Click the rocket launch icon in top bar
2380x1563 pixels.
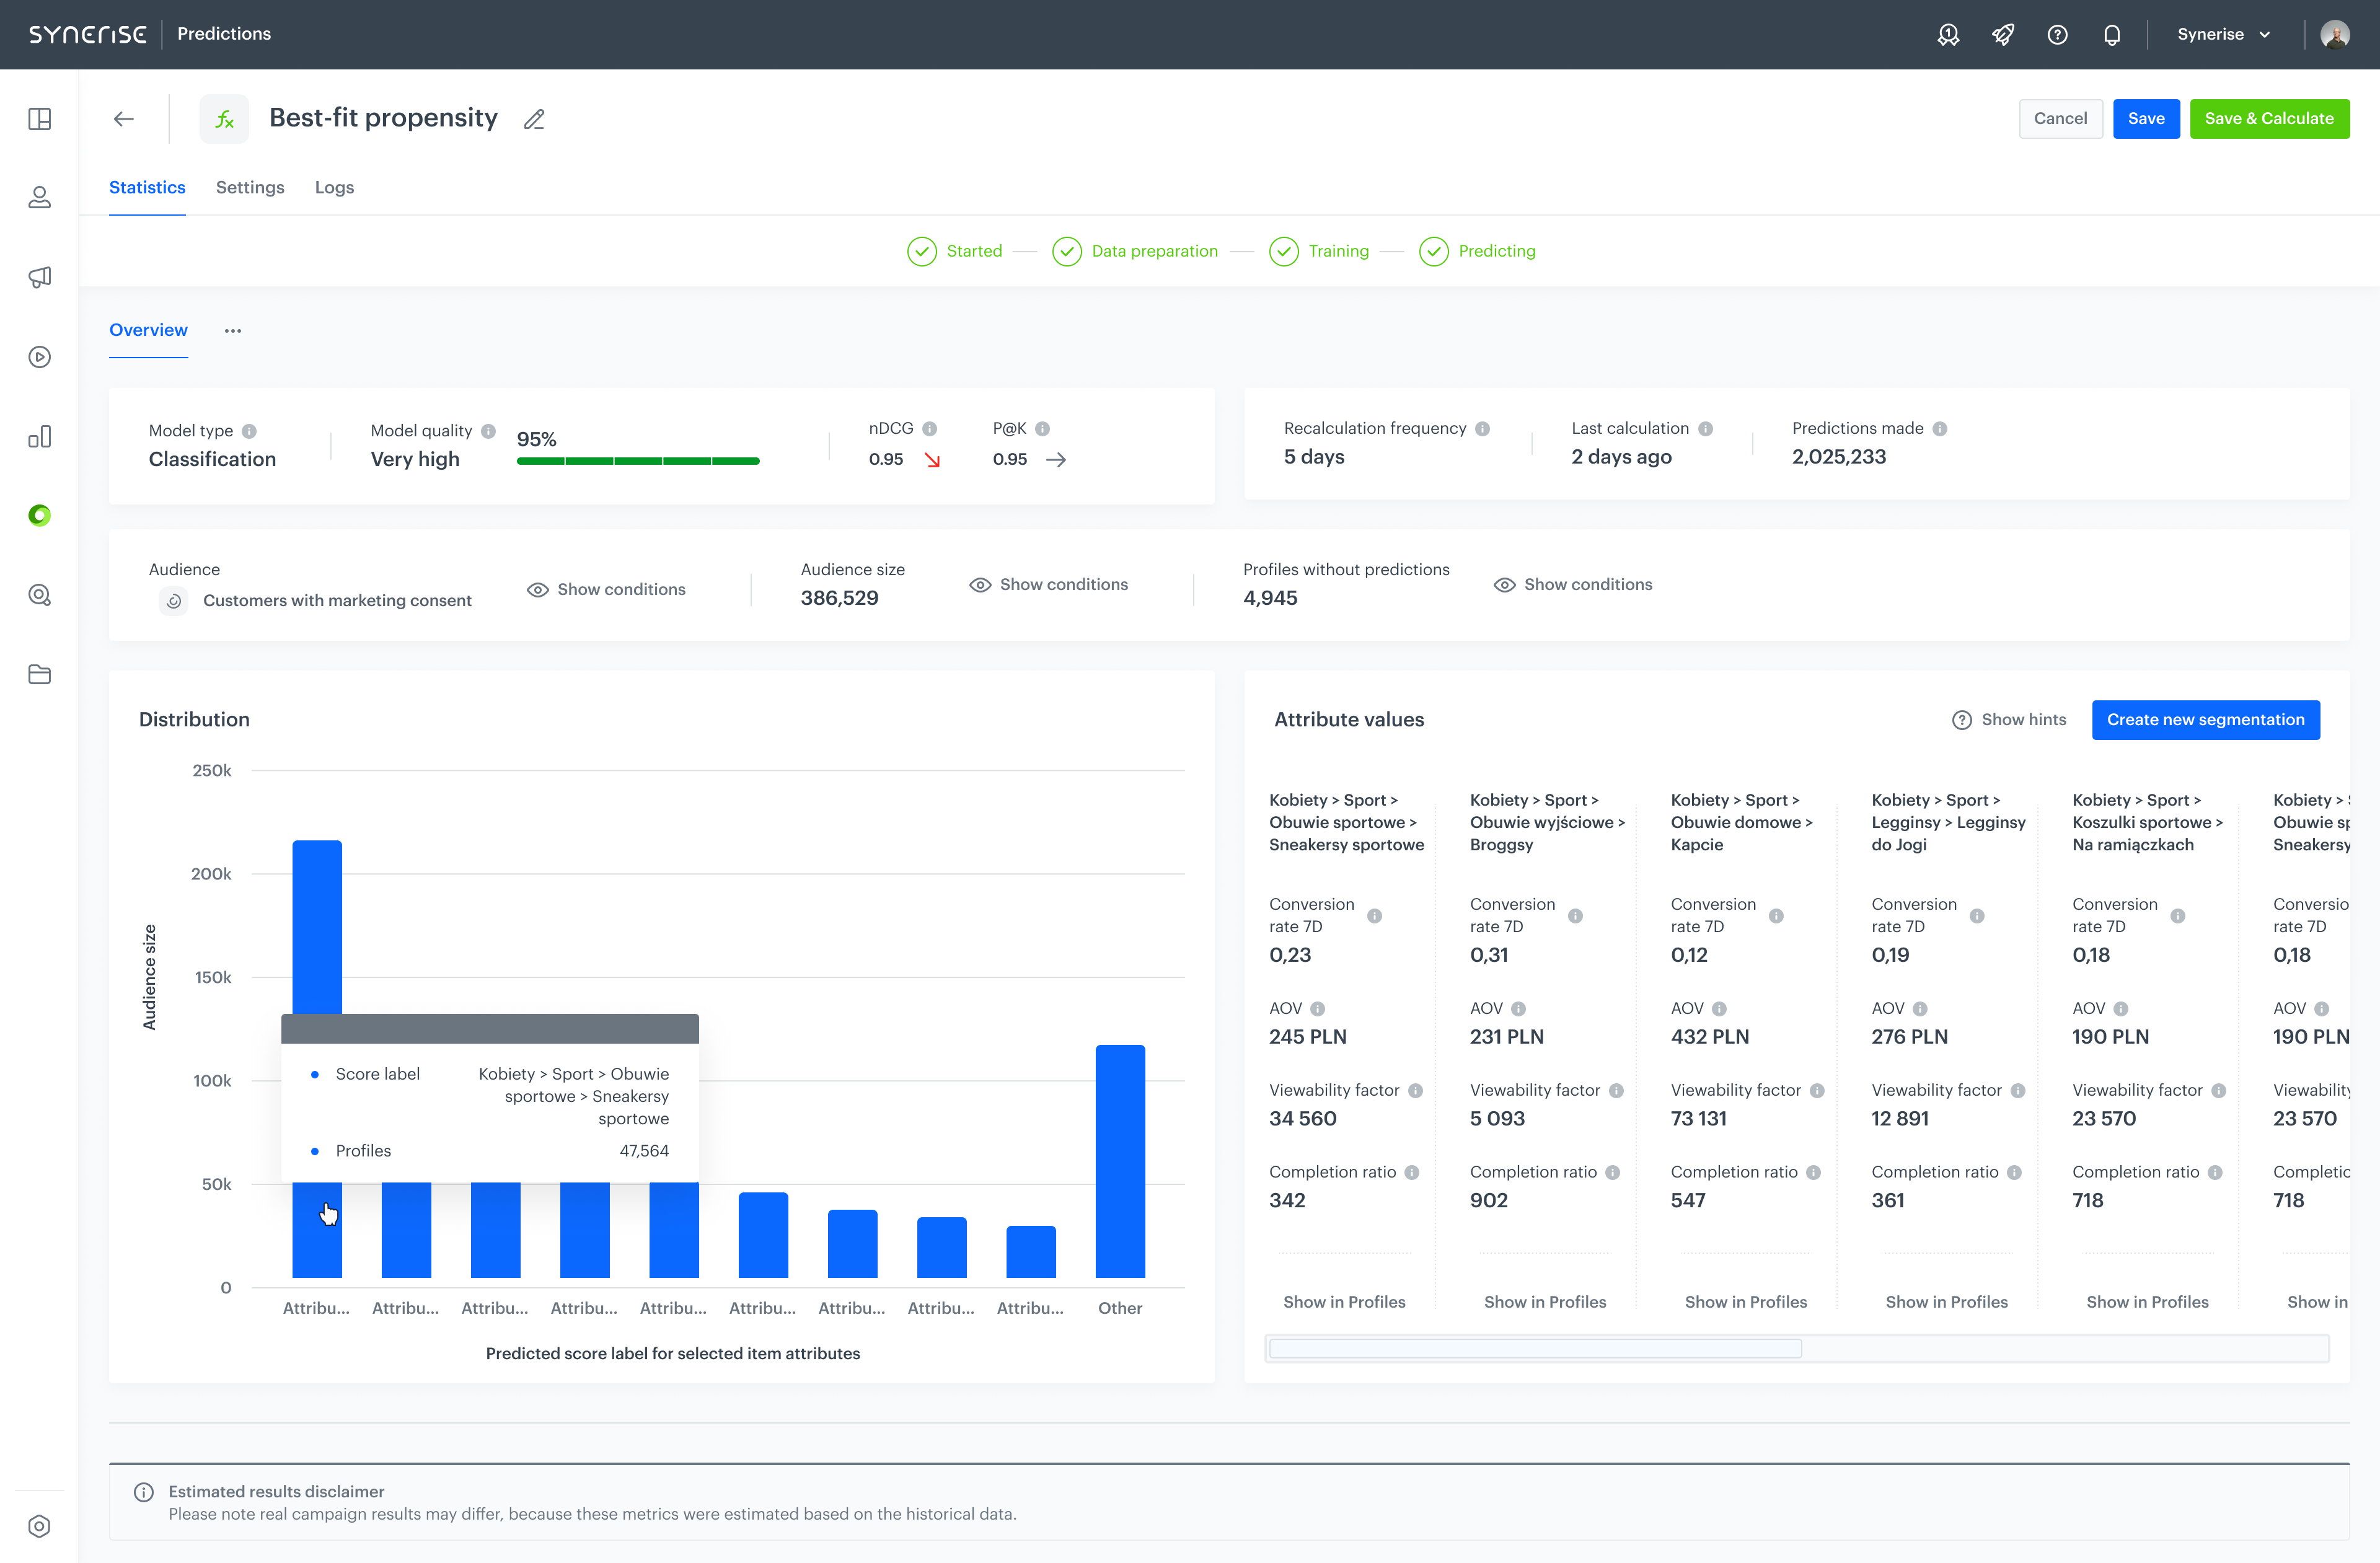click(x=2003, y=34)
